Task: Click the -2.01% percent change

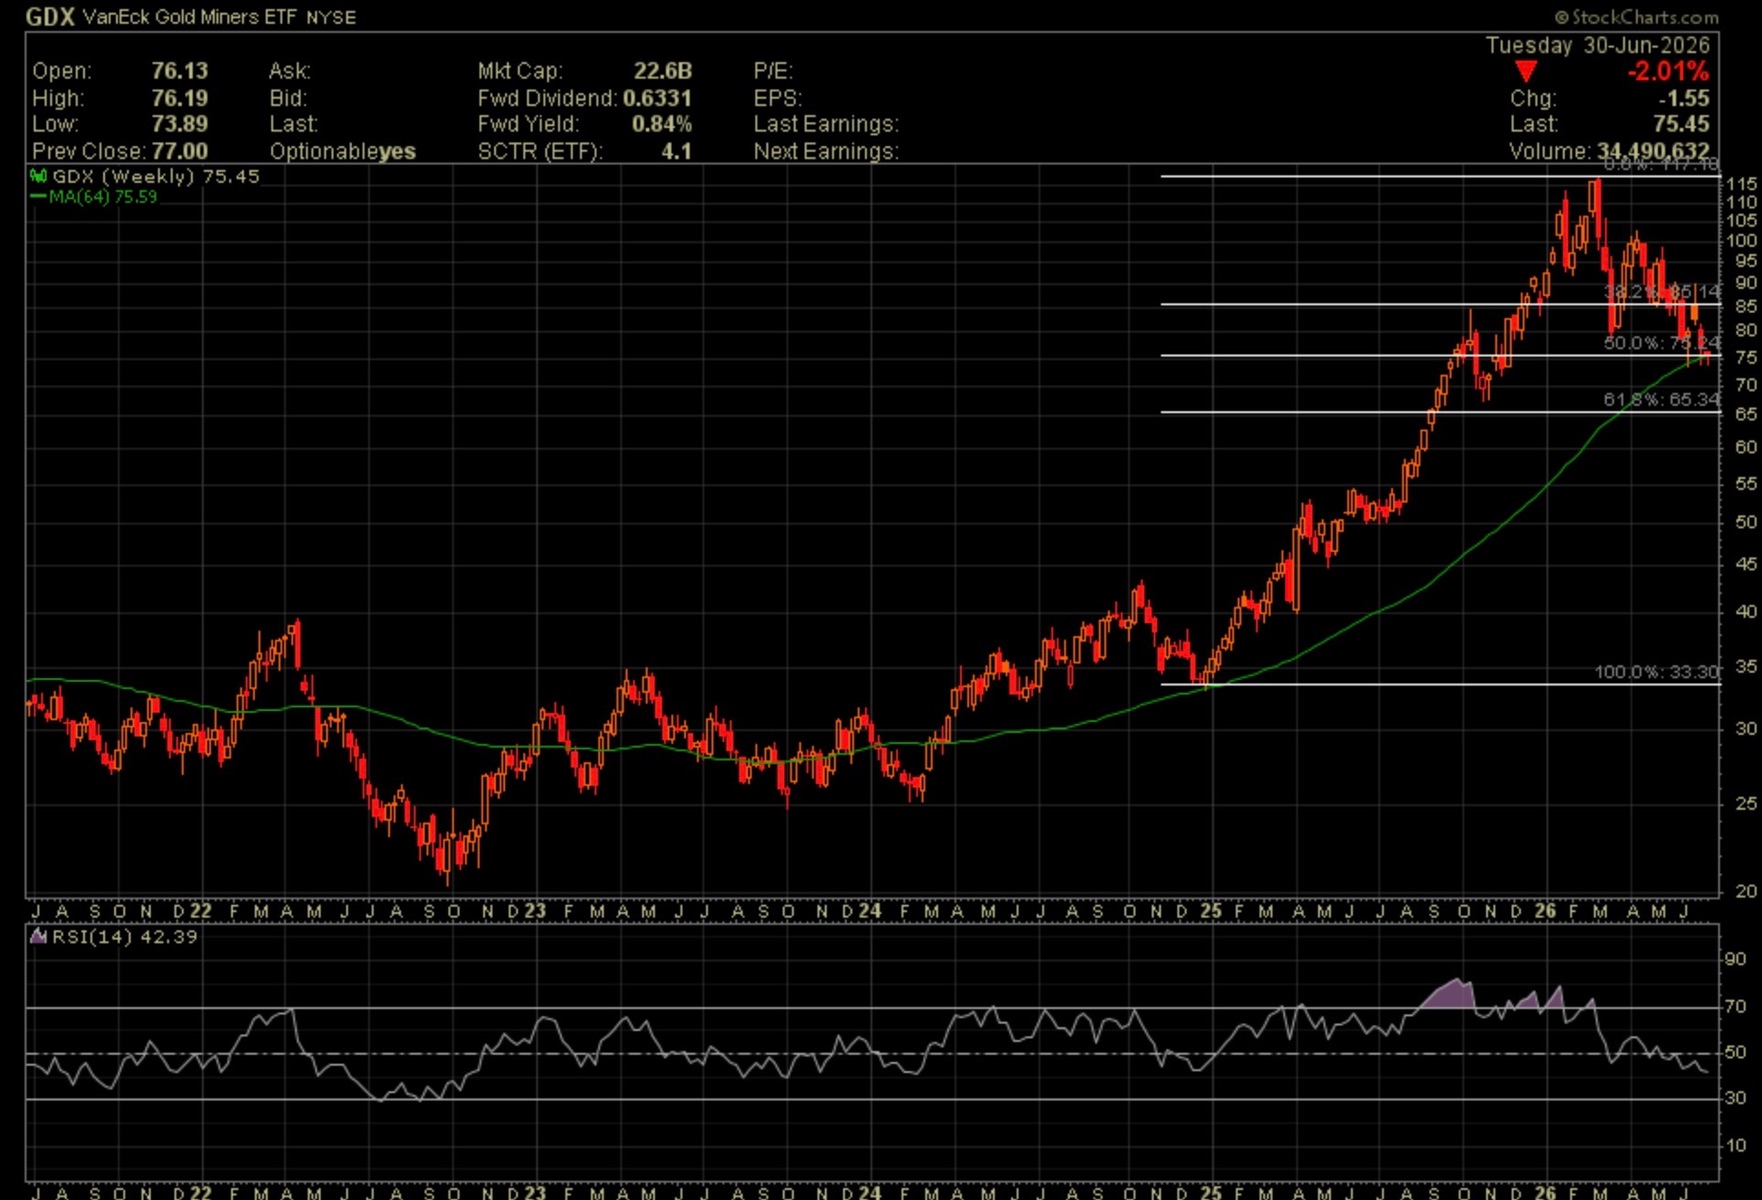Action: coord(1668,71)
